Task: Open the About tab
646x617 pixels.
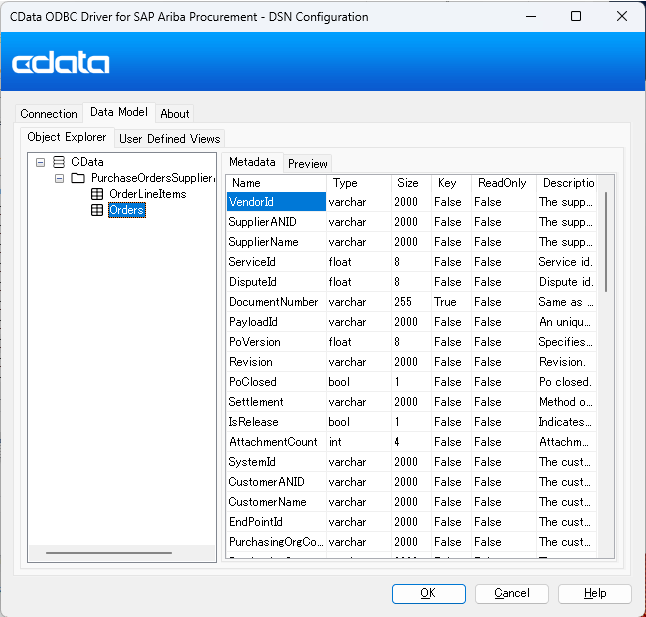Action: click(175, 114)
